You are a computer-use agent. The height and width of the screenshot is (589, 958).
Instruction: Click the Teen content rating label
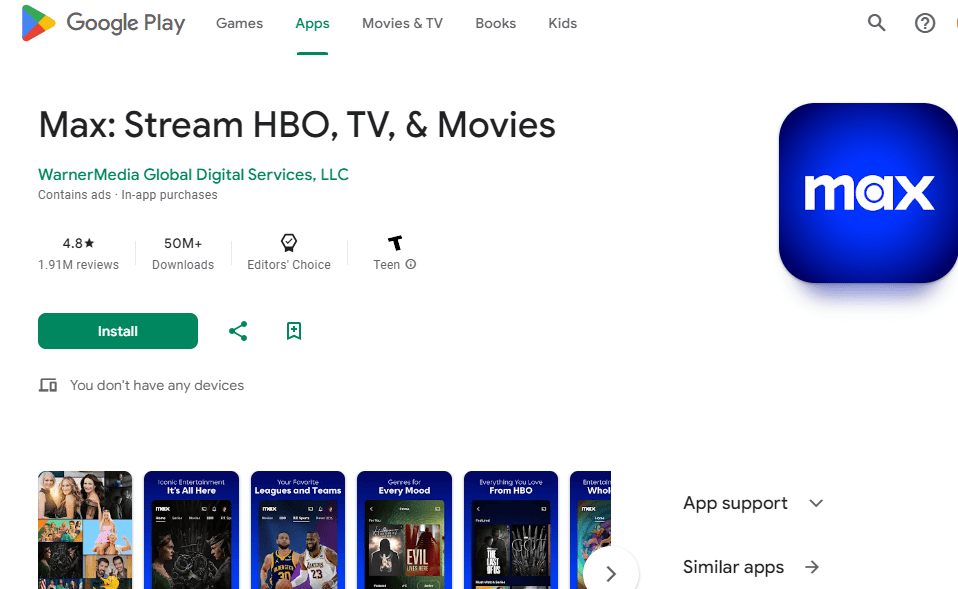pos(387,265)
